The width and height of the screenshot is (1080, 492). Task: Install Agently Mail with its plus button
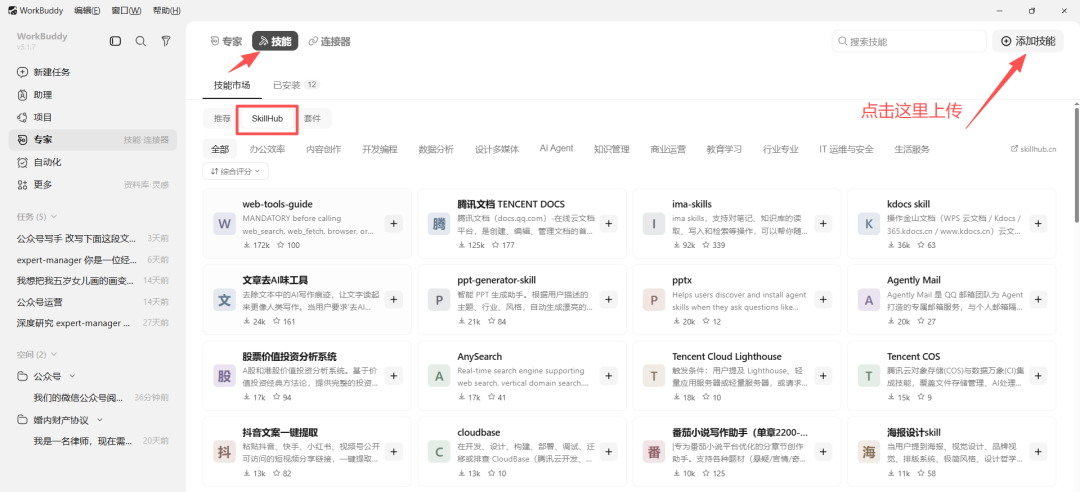1039,300
